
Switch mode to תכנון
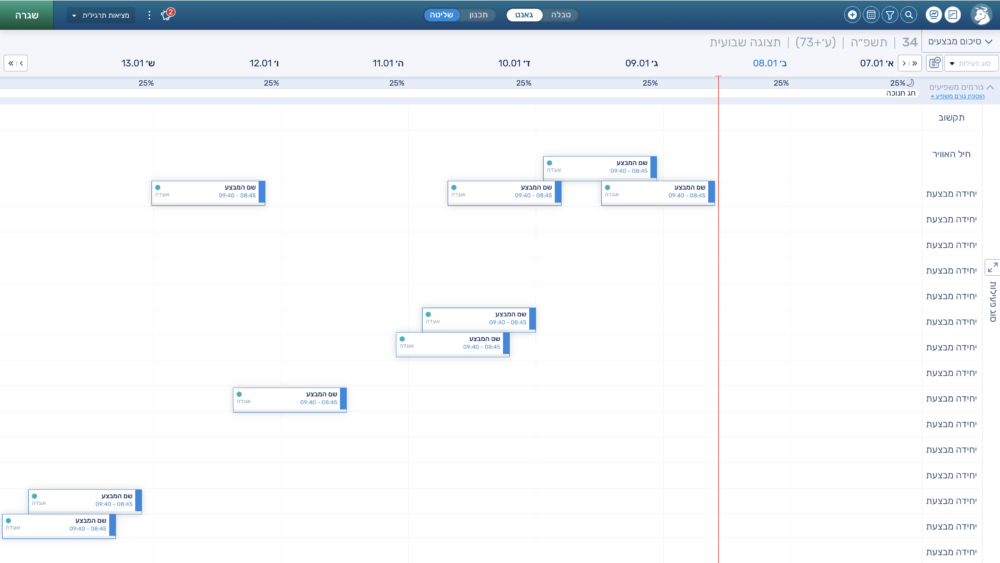(478, 15)
